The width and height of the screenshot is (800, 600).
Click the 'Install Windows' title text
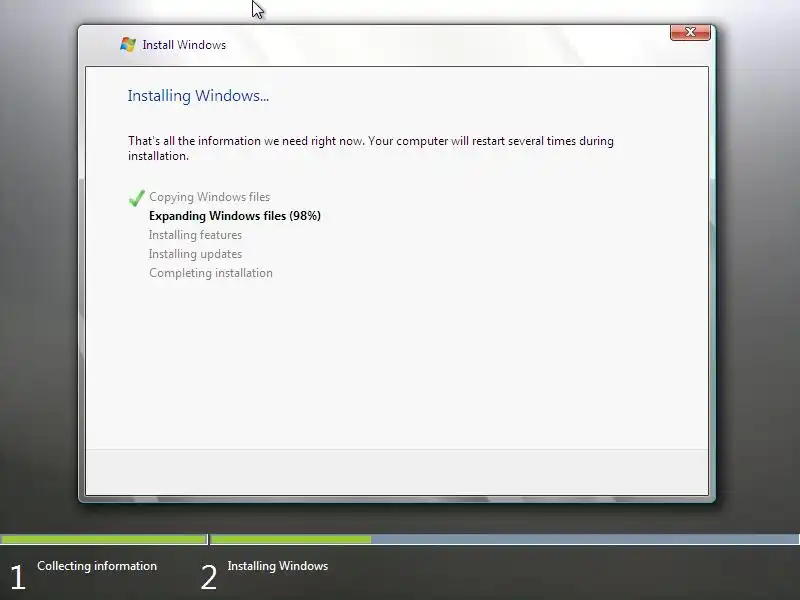[184, 45]
